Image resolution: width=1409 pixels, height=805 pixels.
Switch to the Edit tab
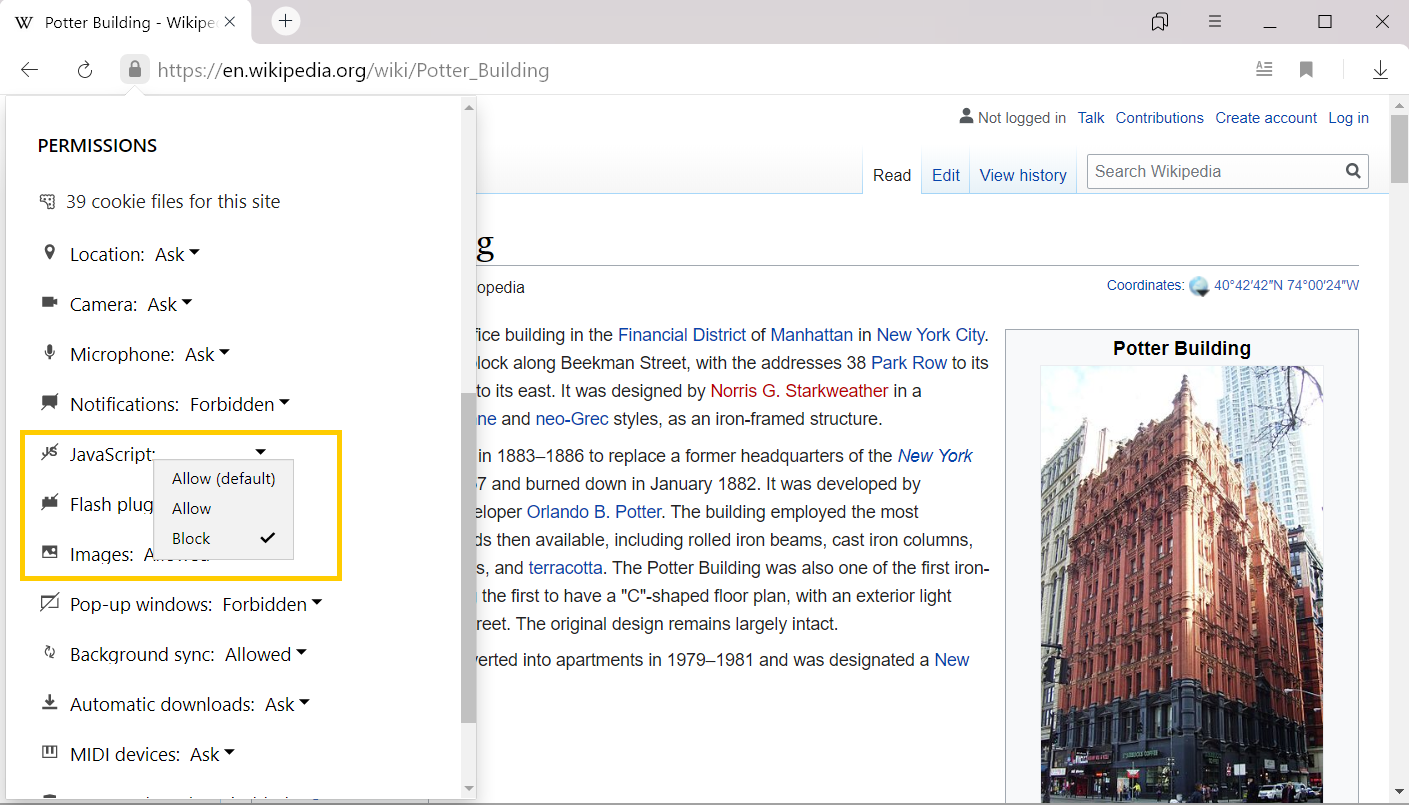point(946,175)
